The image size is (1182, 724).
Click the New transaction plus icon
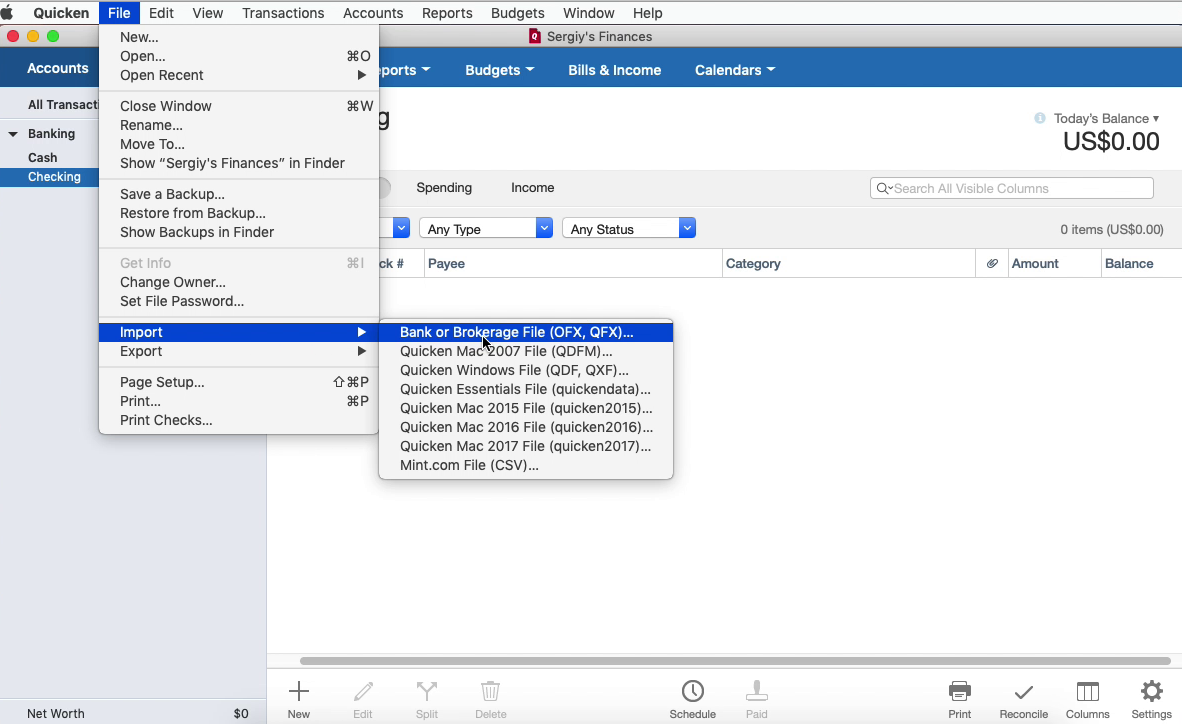point(299,691)
